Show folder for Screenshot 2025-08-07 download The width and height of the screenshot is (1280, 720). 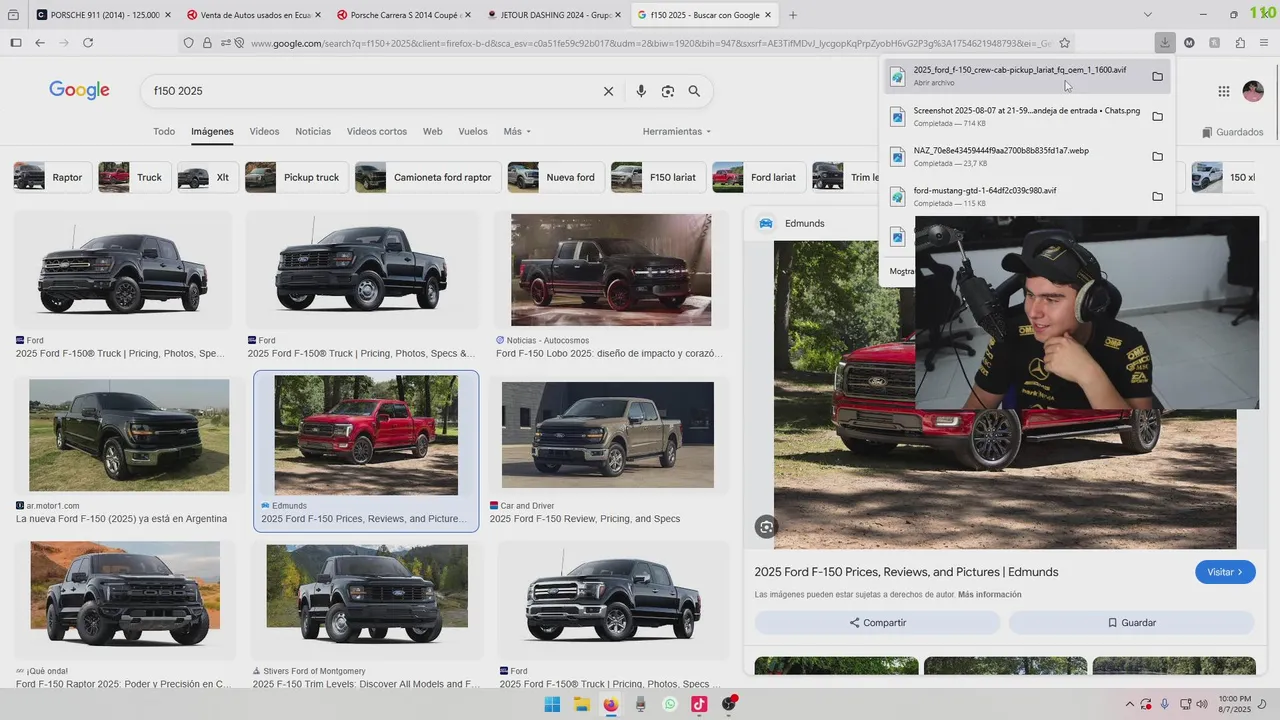(1157, 116)
